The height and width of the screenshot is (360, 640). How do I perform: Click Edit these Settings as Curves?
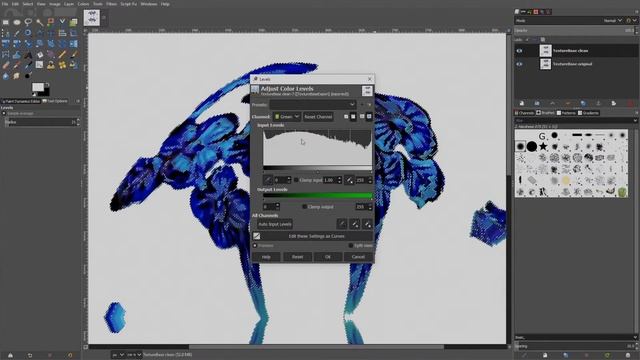coord(313,236)
